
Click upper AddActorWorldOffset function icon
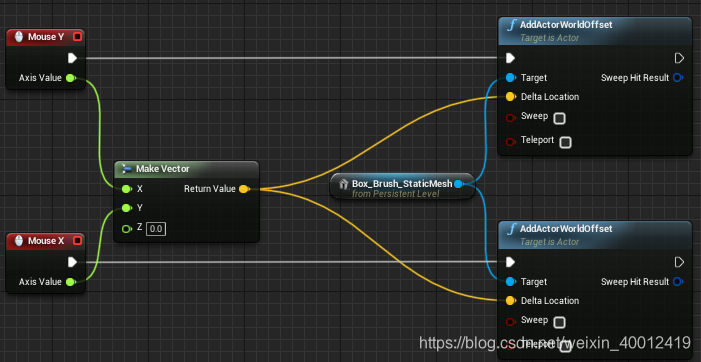point(511,25)
